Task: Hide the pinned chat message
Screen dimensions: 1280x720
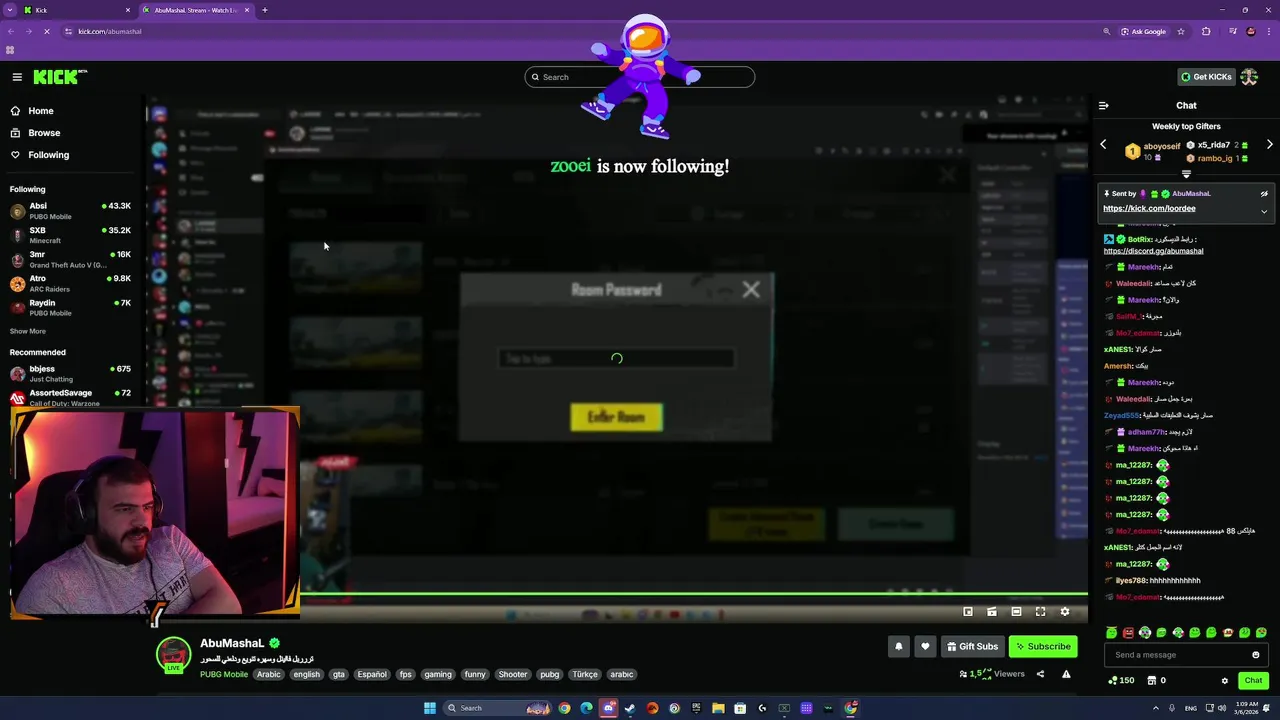Action: (x=1264, y=194)
